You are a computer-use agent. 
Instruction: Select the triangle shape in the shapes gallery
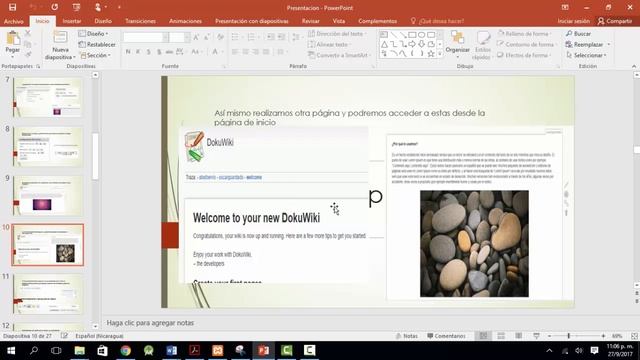(384, 44)
